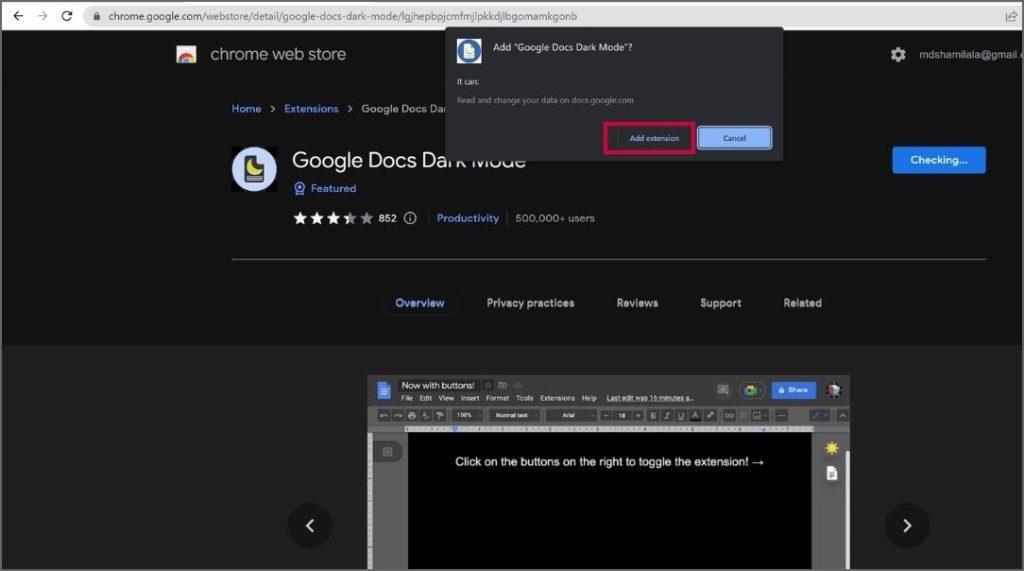Click the Format menu in the preview
The width and height of the screenshot is (1024, 571).
point(497,398)
